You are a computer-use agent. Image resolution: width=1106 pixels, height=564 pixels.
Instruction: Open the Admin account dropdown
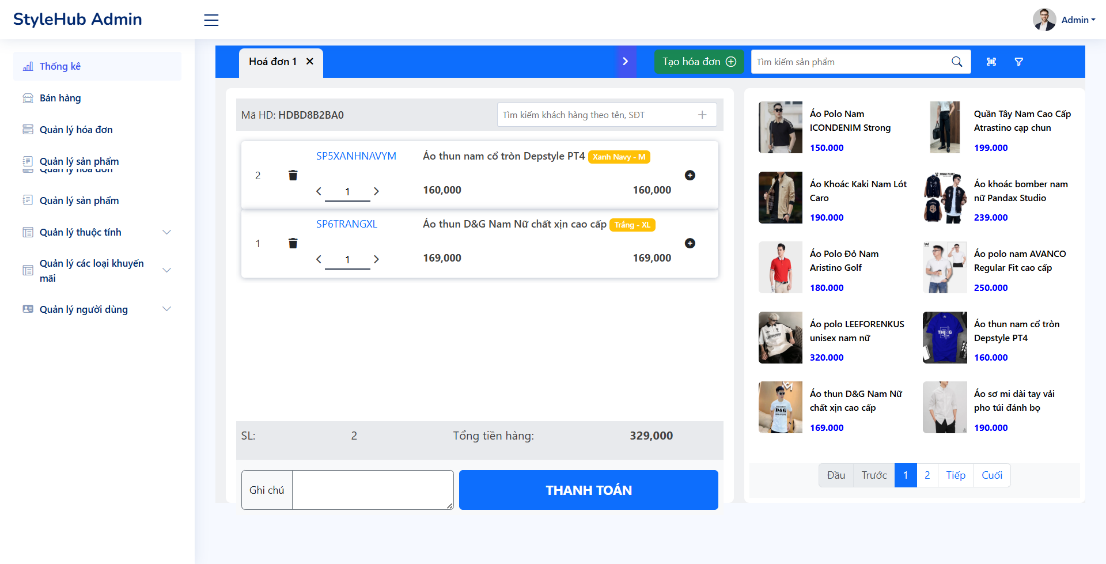click(x=1064, y=20)
